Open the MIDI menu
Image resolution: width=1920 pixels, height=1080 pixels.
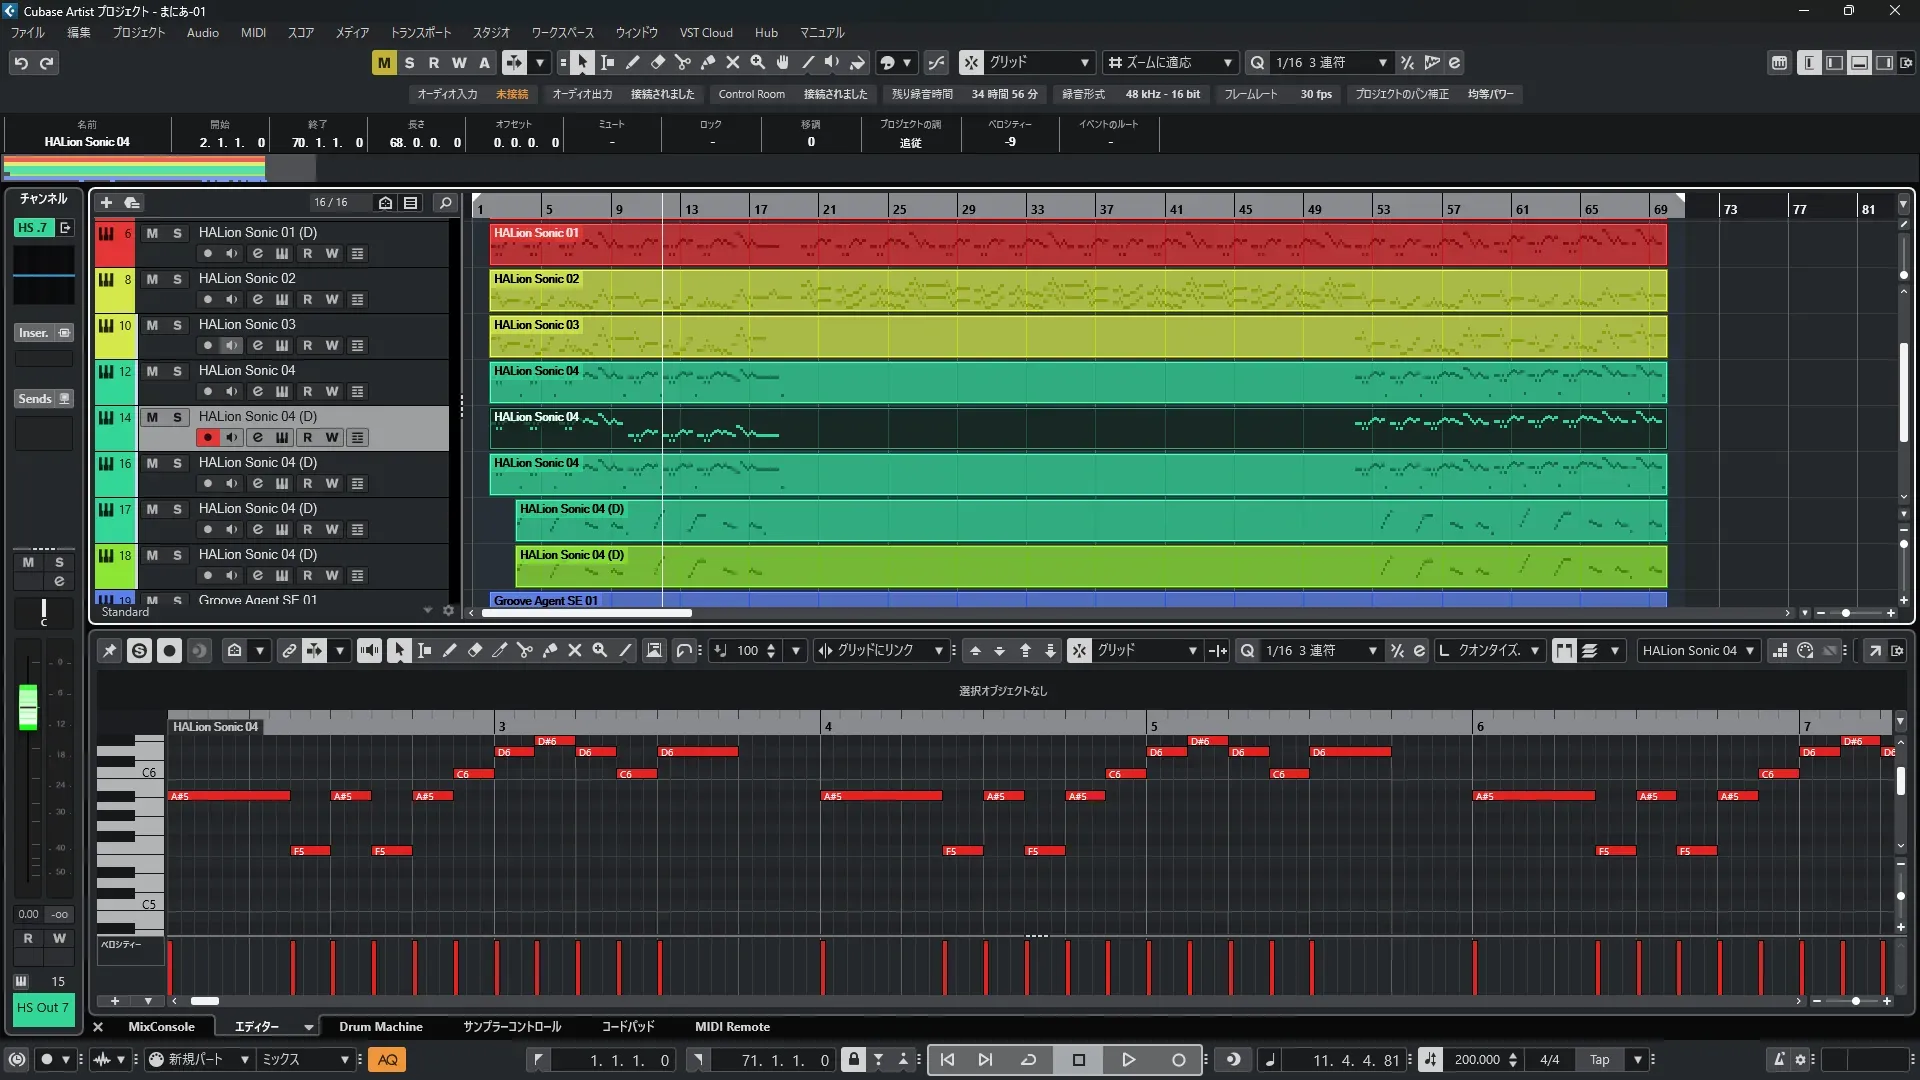[x=253, y=33]
